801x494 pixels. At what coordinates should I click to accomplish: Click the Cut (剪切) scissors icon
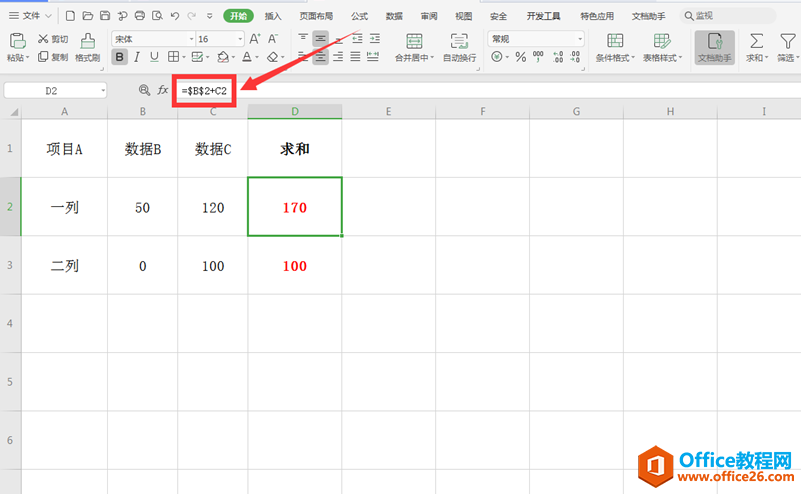[45, 39]
